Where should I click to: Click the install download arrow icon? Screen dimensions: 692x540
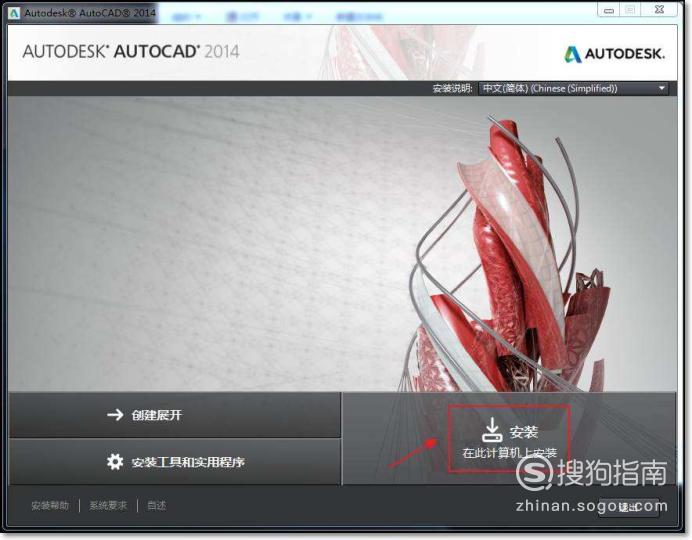492,430
